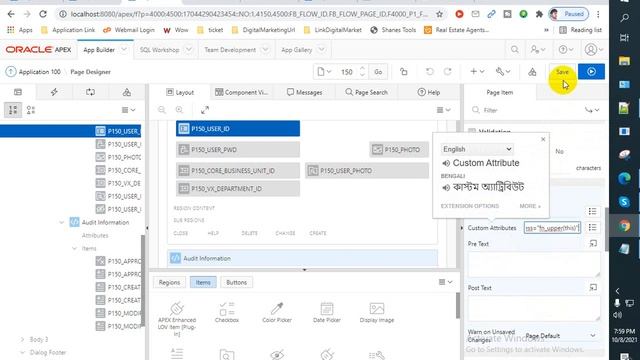The image size is (640, 360).
Task: Click the Go button
Action: pyautogui.click(x=378, y=72)
